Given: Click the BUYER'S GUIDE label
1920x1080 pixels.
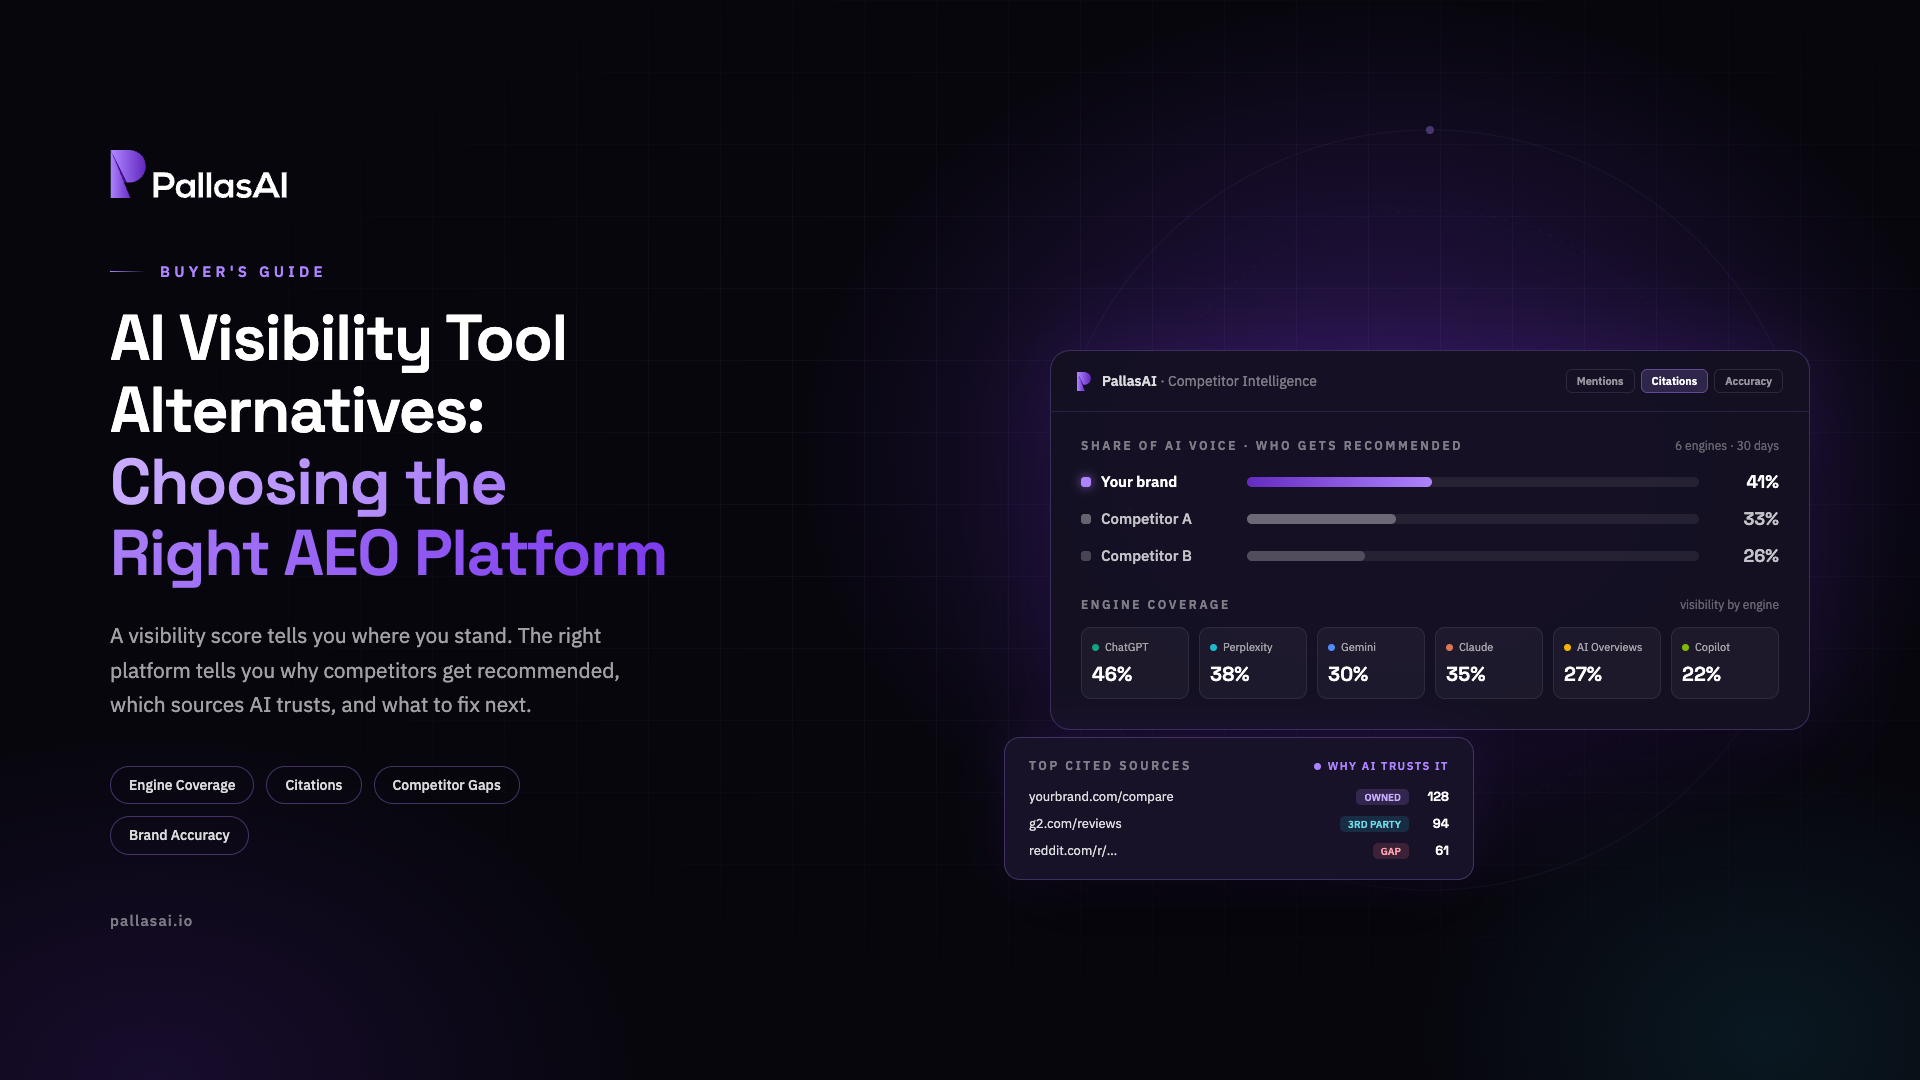Looking at the screenshot, I should [243, 272].
